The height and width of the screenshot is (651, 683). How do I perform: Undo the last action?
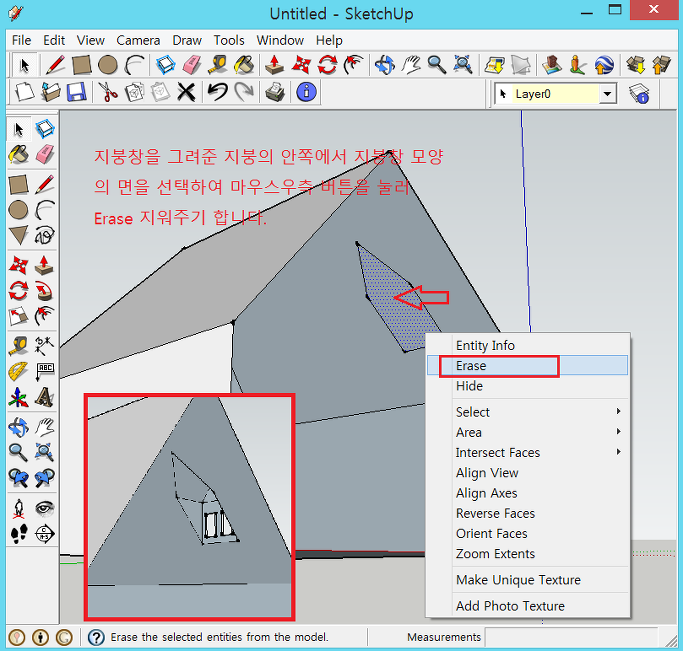(x=217, y=92)
